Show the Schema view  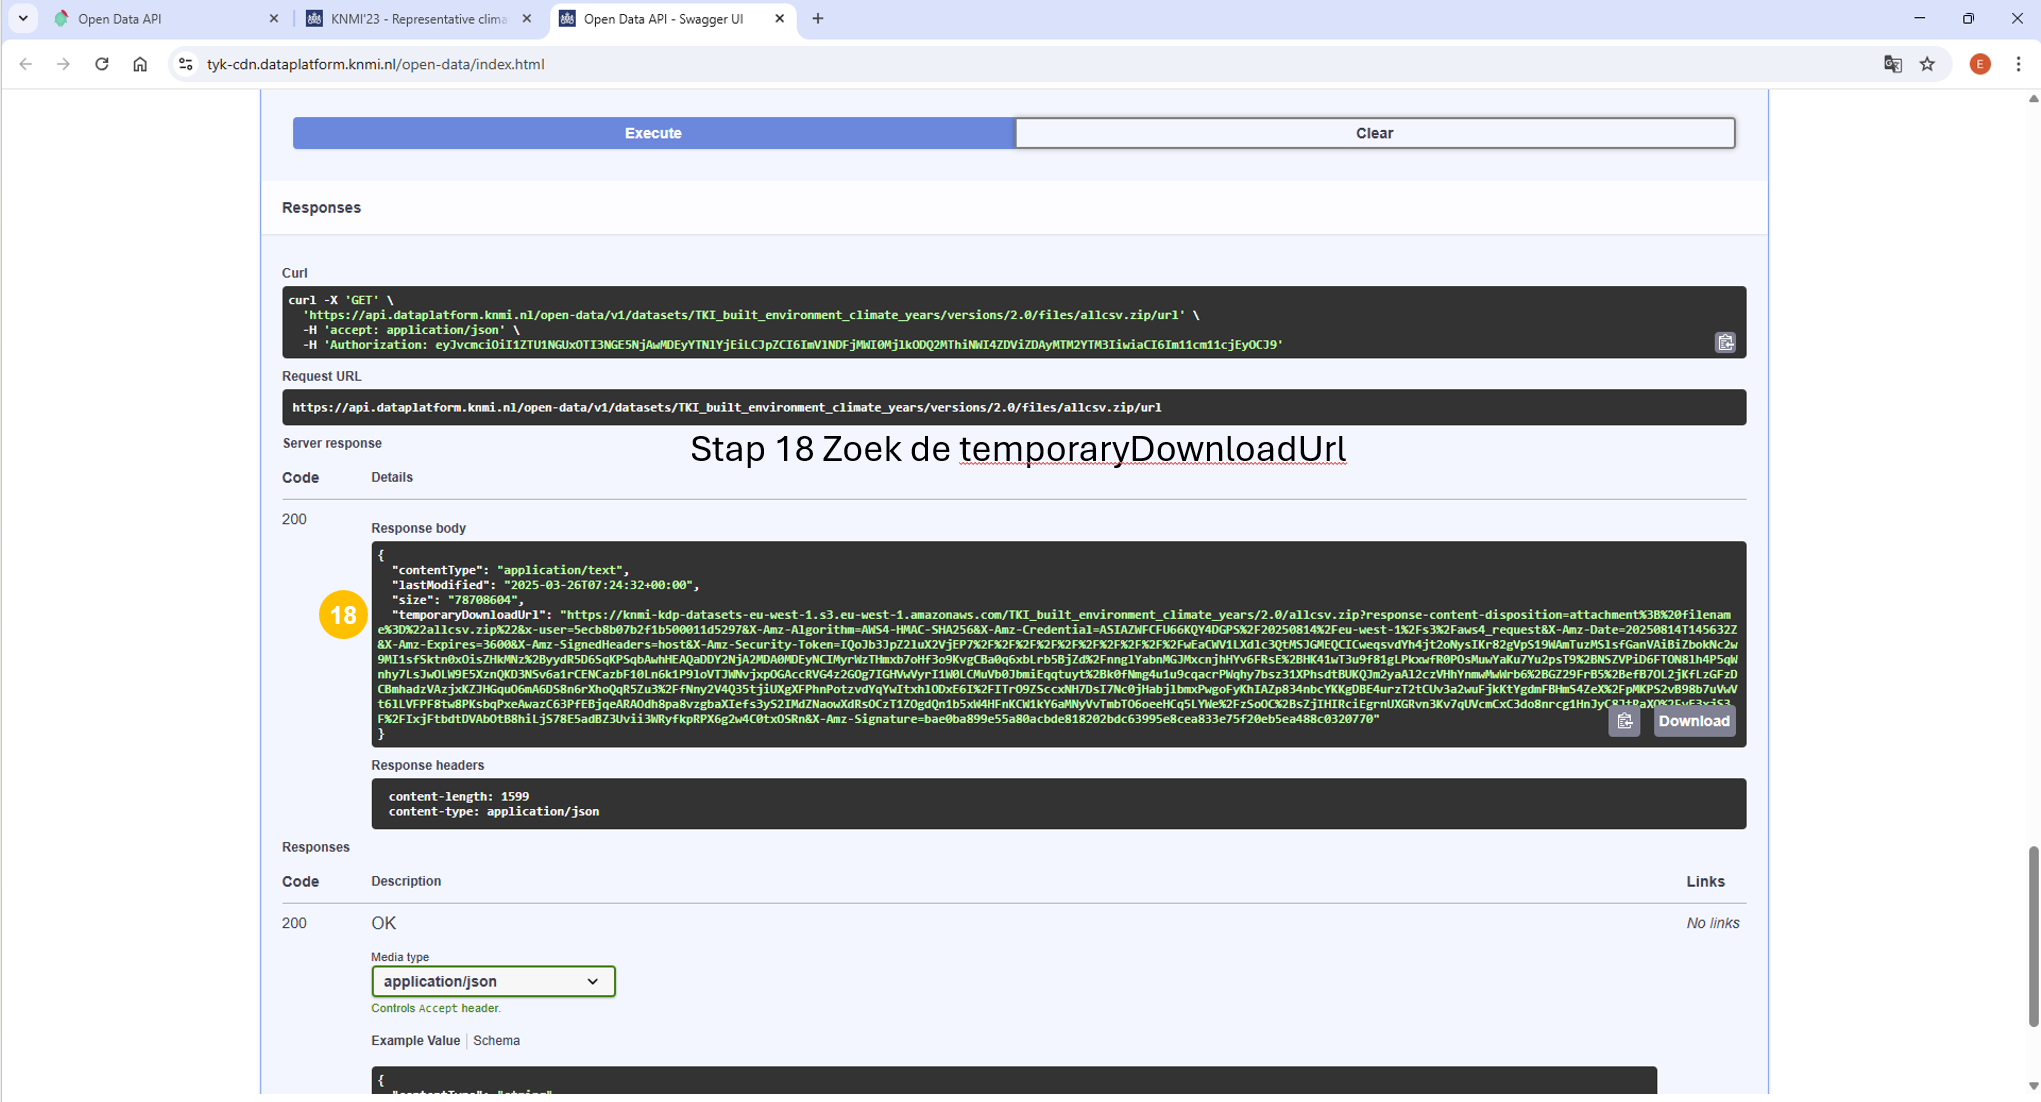click(496, 1040)
